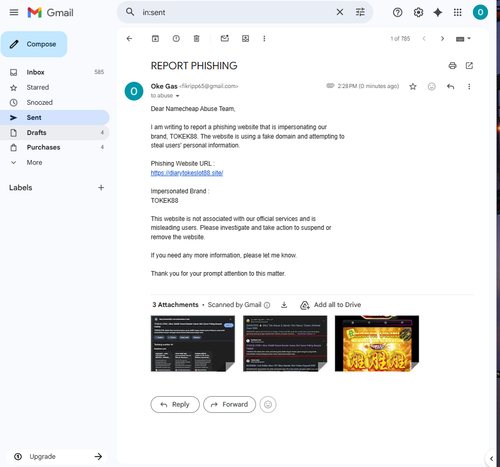Screen dimensions: 500x467
Task: Open the Inbox folder
Action: (x=55, y=72)
